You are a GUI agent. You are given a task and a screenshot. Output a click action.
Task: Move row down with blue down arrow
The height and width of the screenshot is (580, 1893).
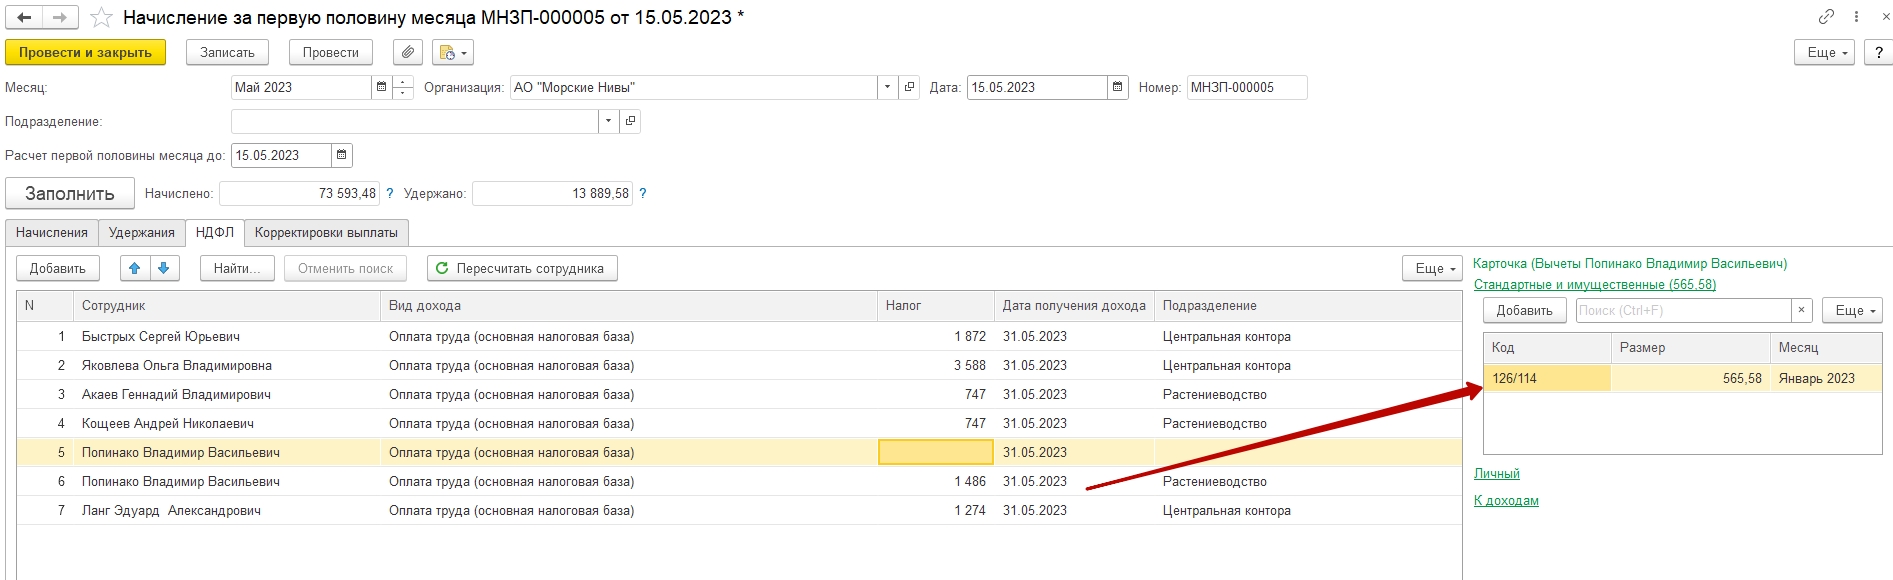[x=164, y=268]
